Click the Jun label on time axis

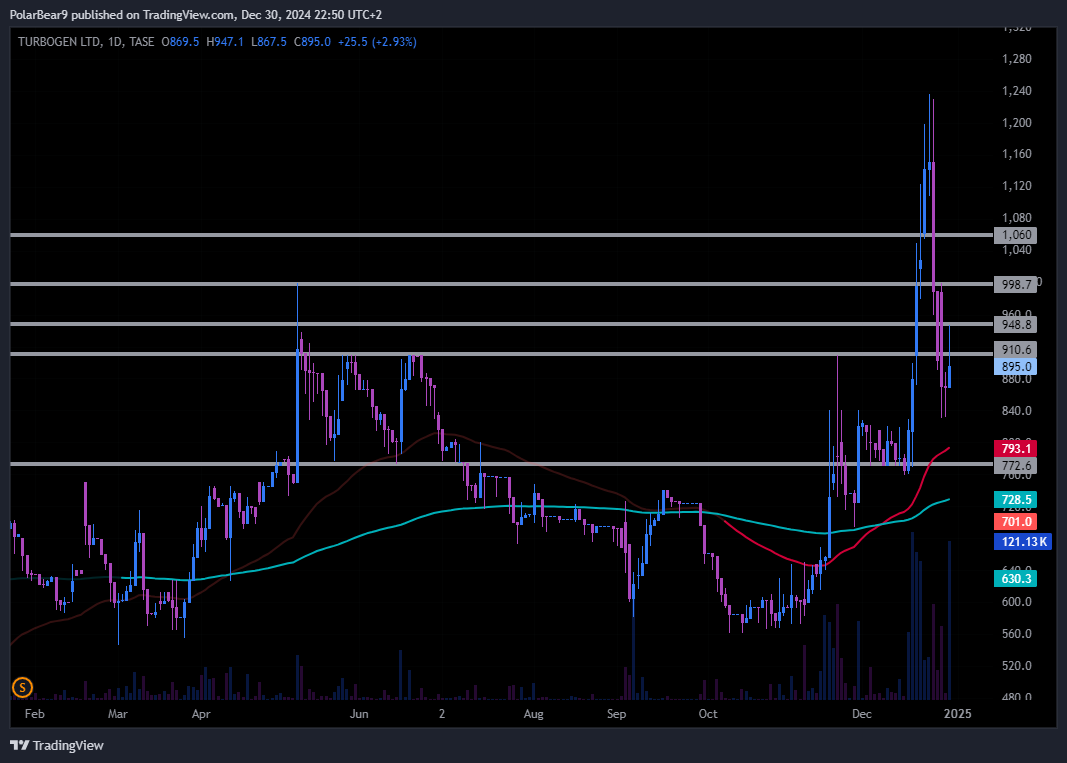[x=359, y=713]
